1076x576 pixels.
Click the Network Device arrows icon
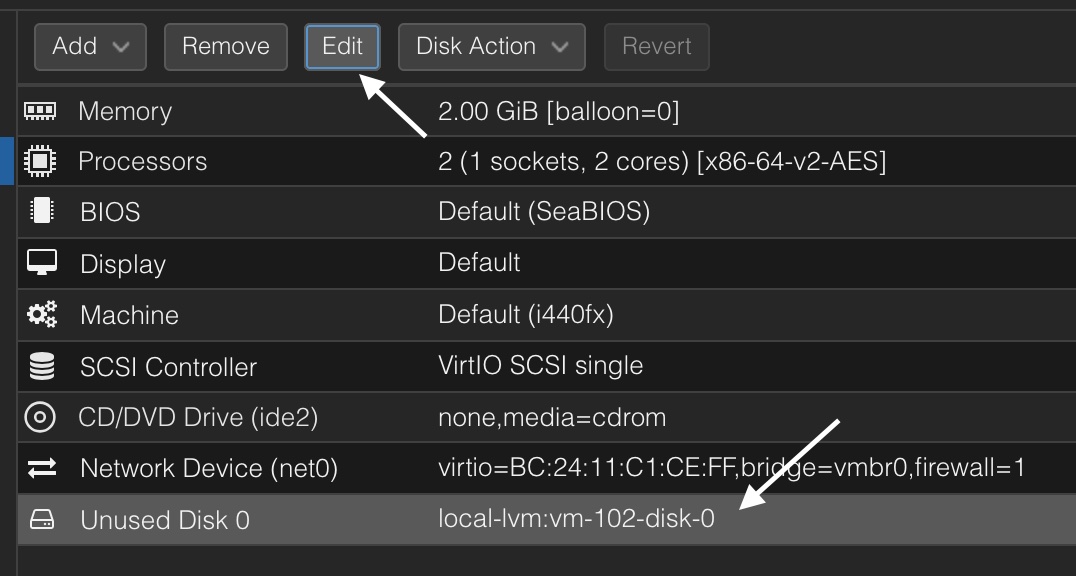tap(41, 468)
